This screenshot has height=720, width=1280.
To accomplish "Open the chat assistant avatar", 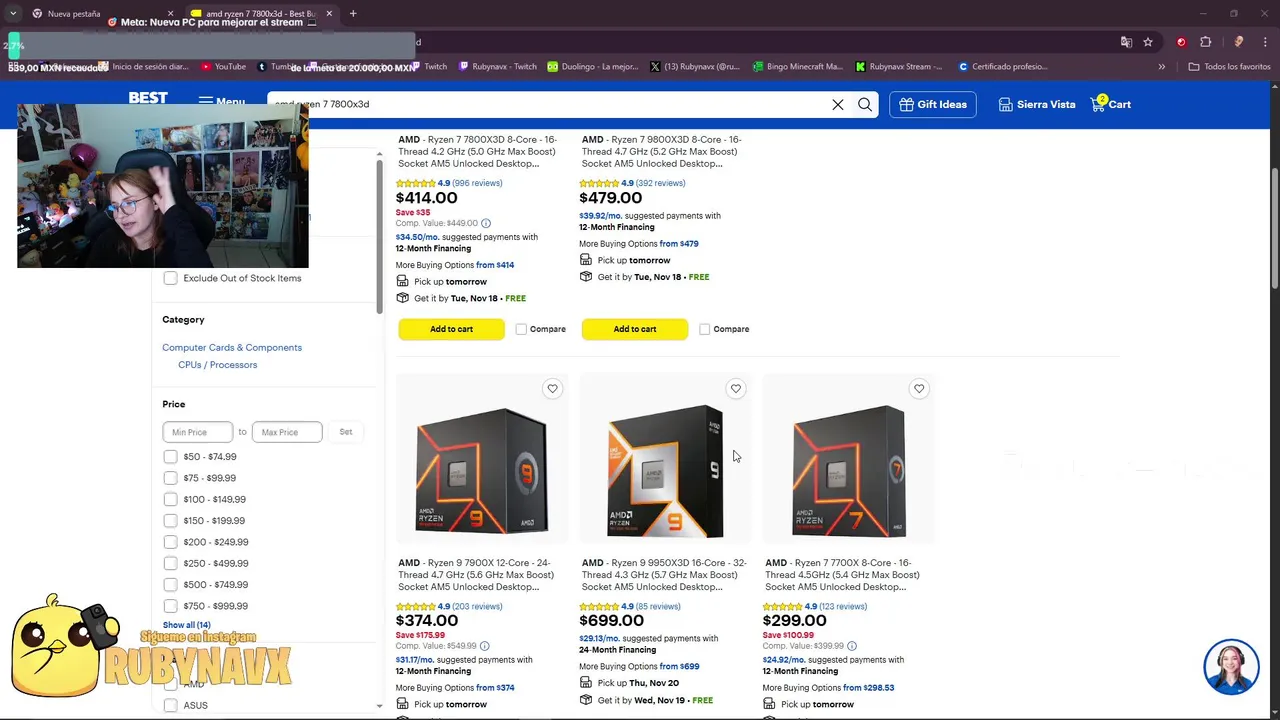I will pyautogui.click(x=1231, y=667).
